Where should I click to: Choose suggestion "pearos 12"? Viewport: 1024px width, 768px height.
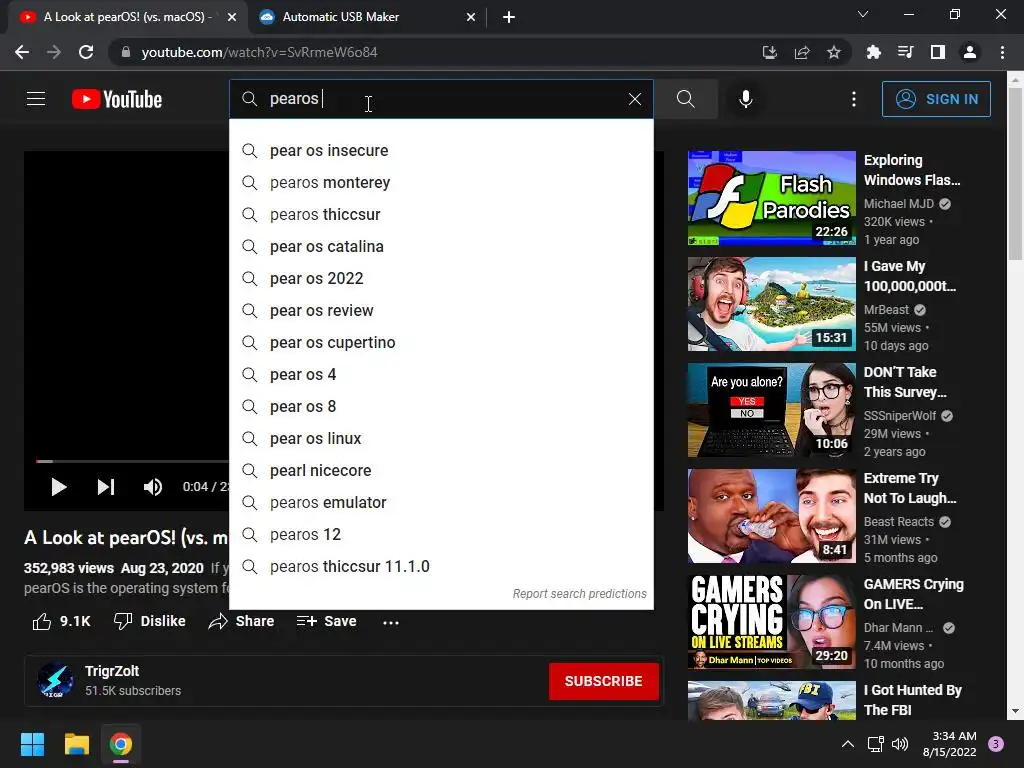[441, 535]
